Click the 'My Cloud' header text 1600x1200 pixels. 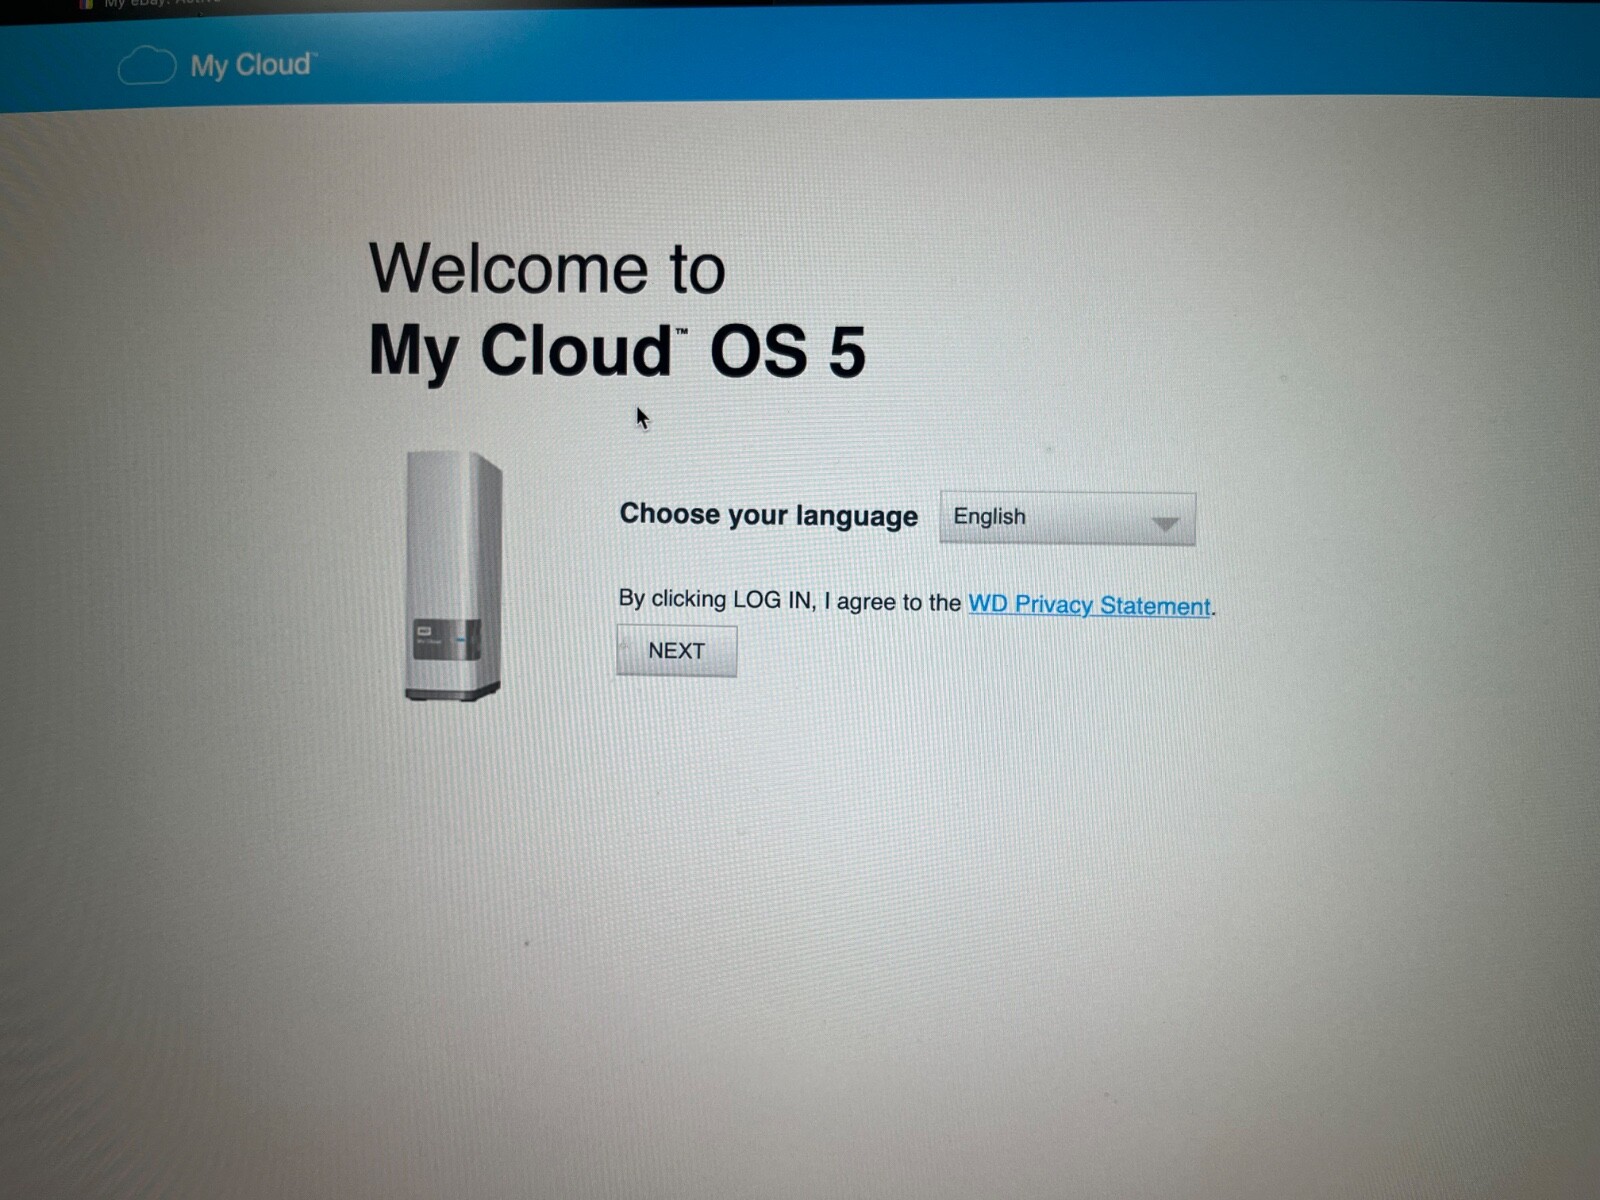click(252, 65)
